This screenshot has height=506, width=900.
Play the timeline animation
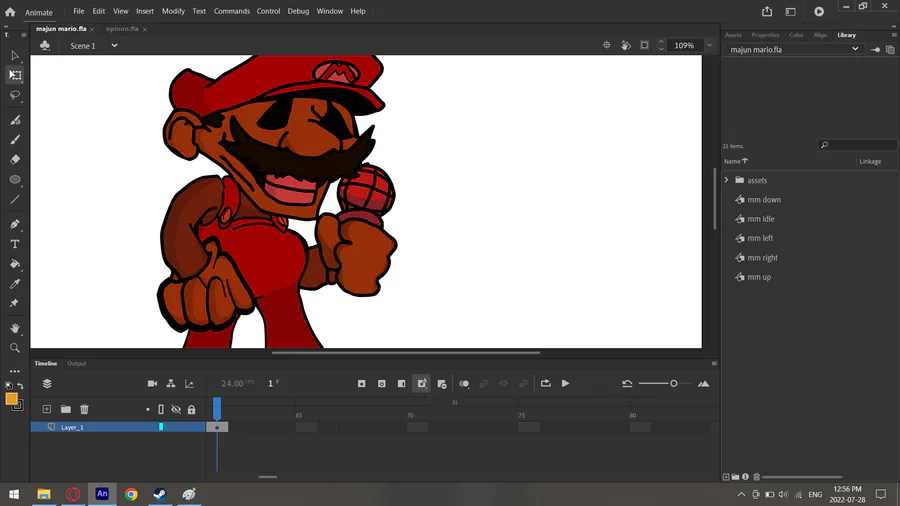click(565, 383)
